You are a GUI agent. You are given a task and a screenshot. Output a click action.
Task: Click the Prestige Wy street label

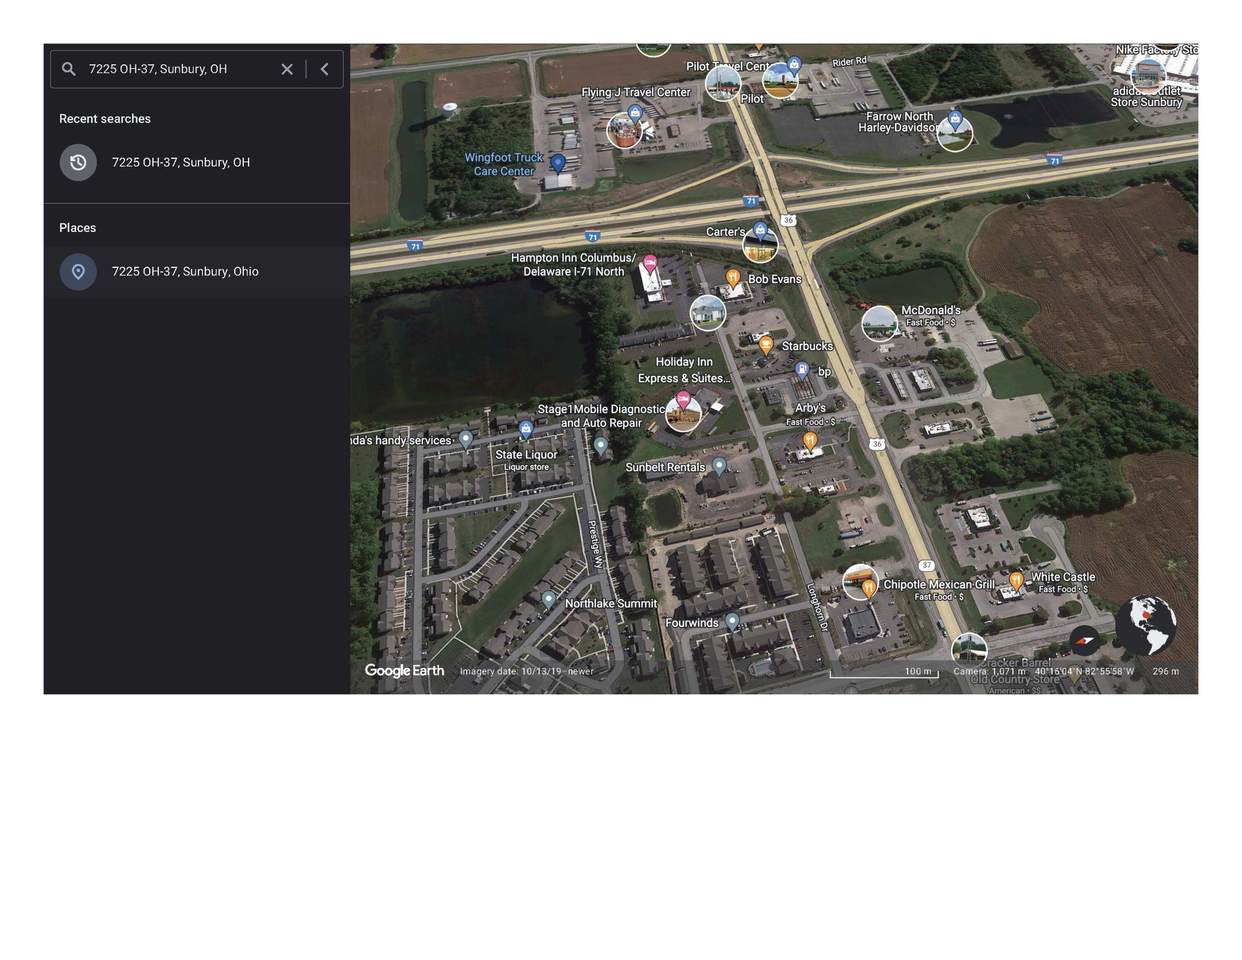[595, 546]
